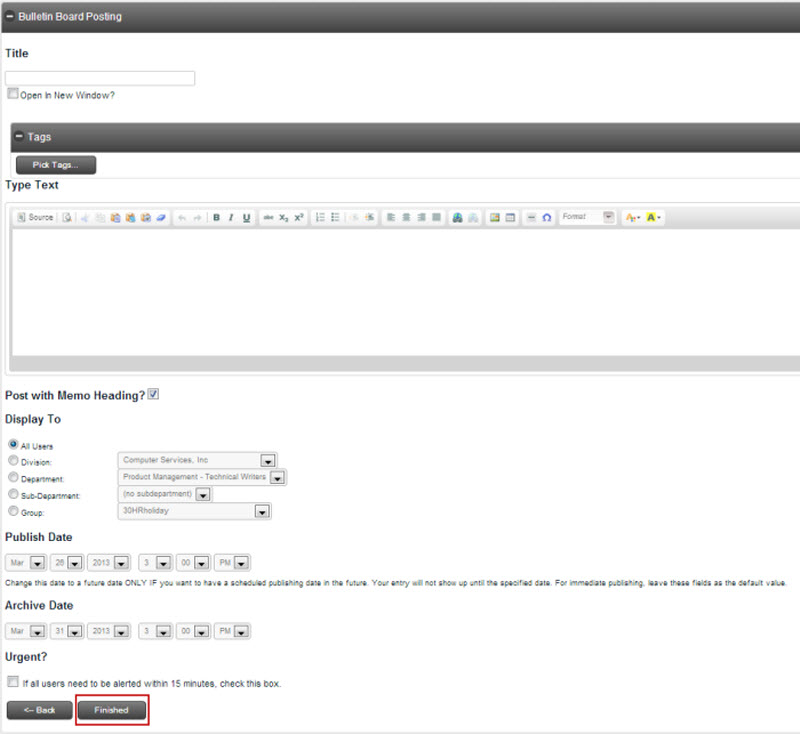Expand the Division dropdown list

pos(267,461)
